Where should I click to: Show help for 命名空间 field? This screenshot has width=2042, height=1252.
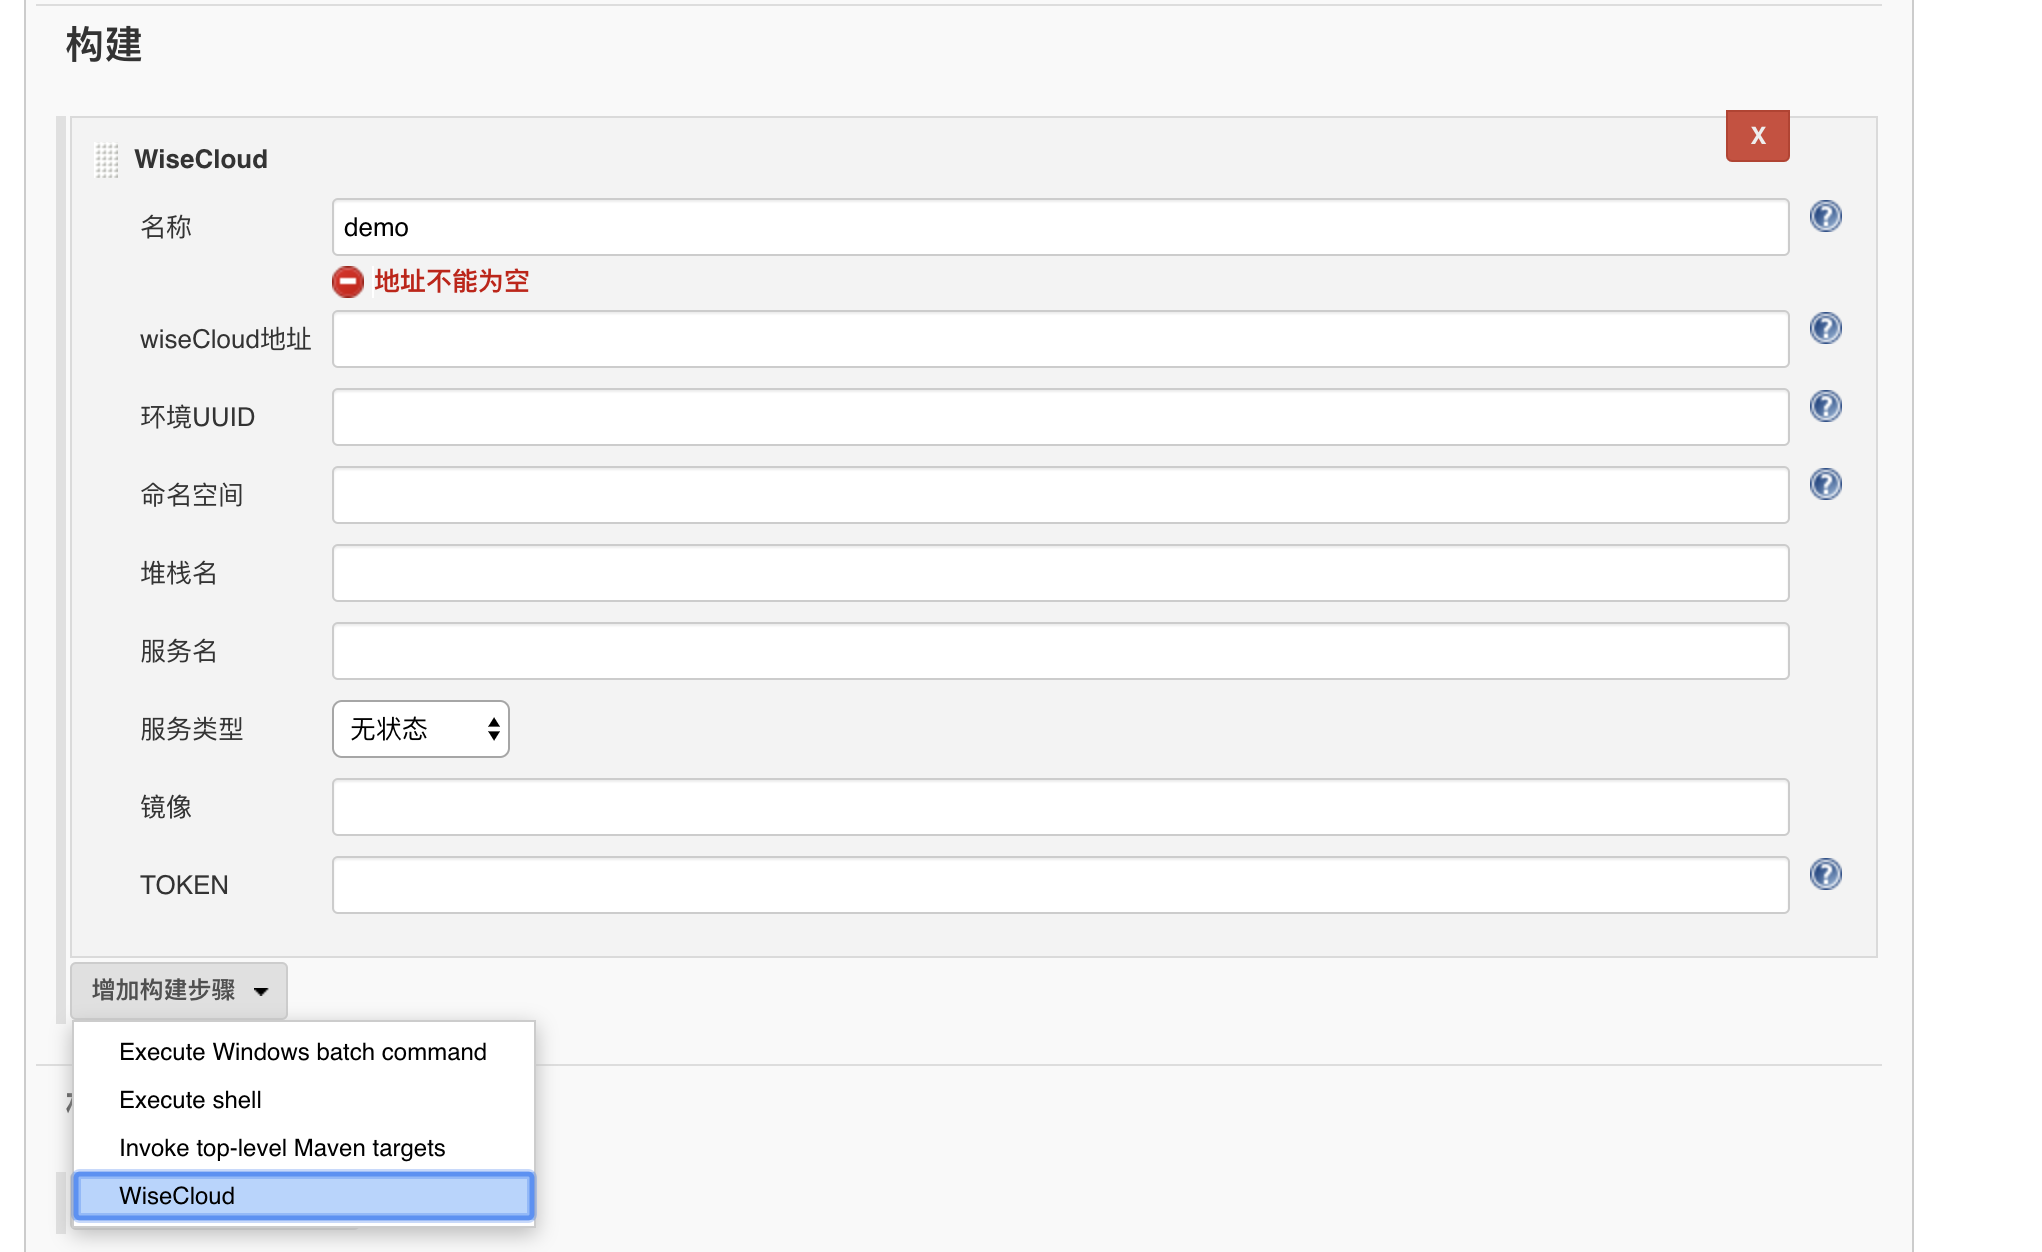(x=1825, y=484)
